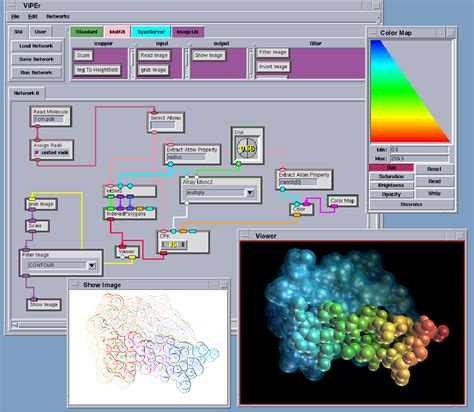
Task: Open the CONTOUR filter dropdown
Action: tap(91, 265)
